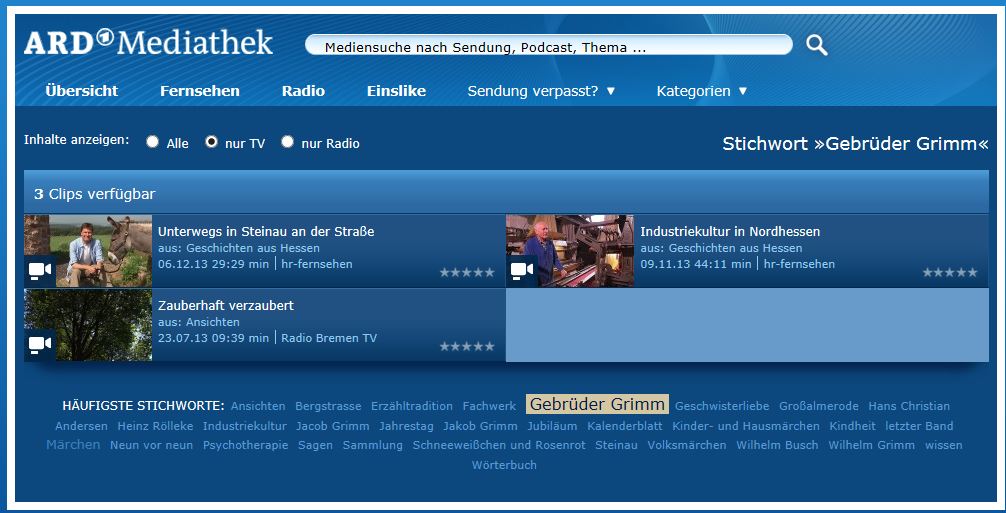Click the Geschwisterliebe keyword tag
1006x513 pixels.
(722, 407)
